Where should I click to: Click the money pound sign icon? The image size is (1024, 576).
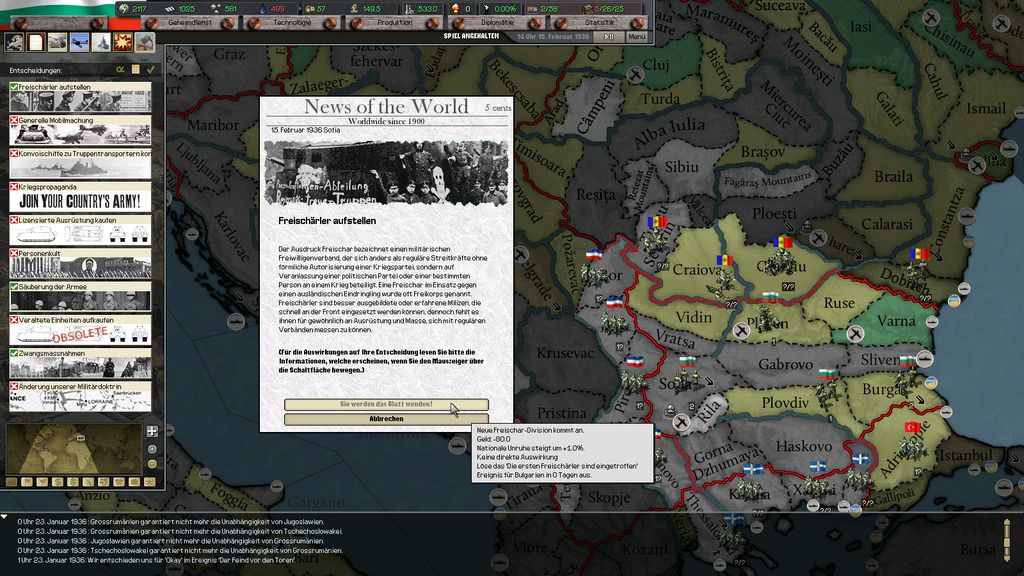pos(354,8)
